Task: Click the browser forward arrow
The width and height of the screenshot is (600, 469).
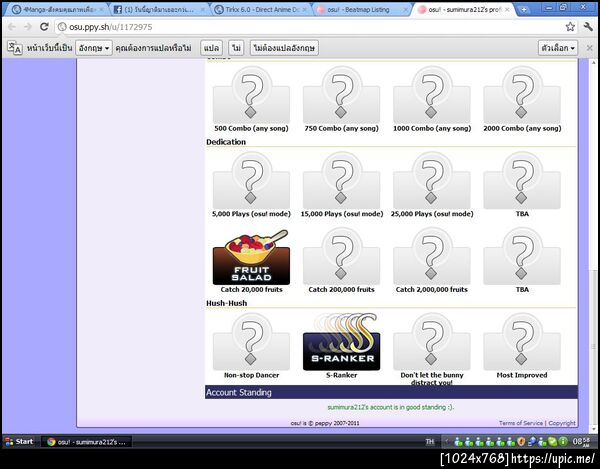Action: pyautogui.click(x=28, y=27)
